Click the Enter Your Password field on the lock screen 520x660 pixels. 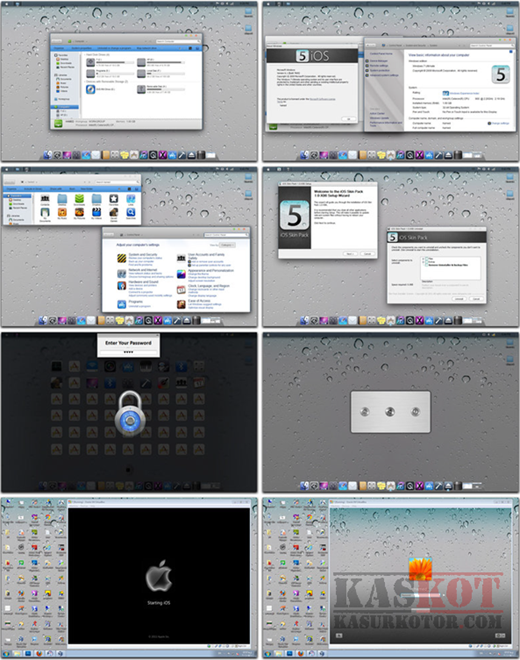click(x=128, y=352)
